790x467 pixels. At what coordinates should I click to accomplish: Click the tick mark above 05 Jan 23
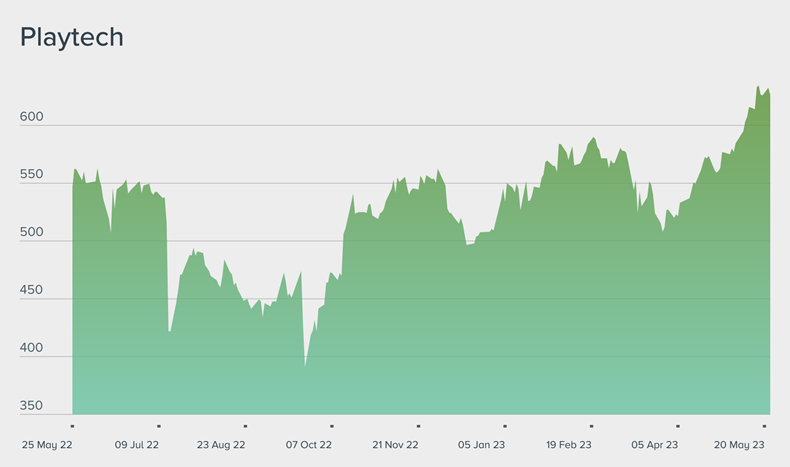505,426
